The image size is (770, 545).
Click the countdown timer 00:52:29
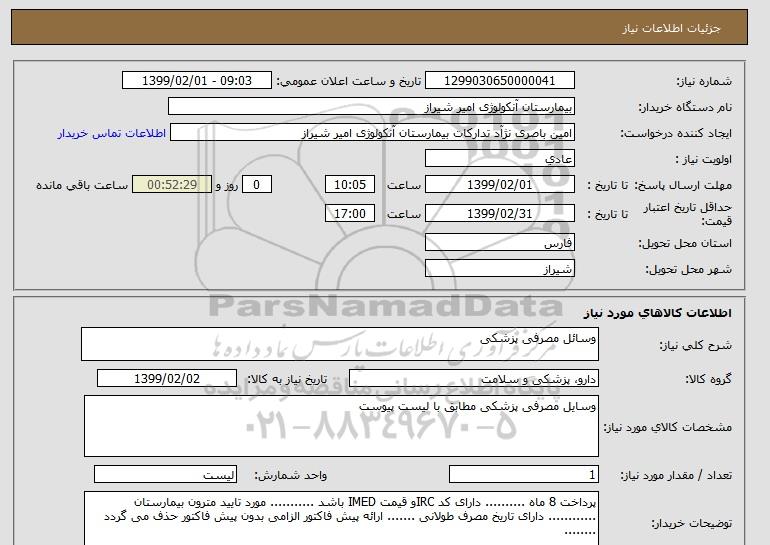172,185
